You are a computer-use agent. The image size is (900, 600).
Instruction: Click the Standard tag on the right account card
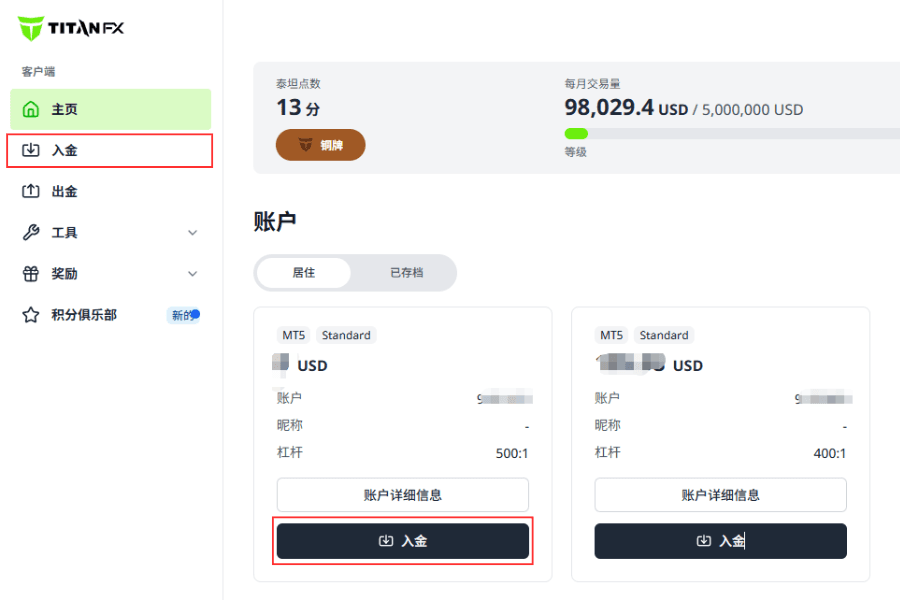(x=663, y=335)
